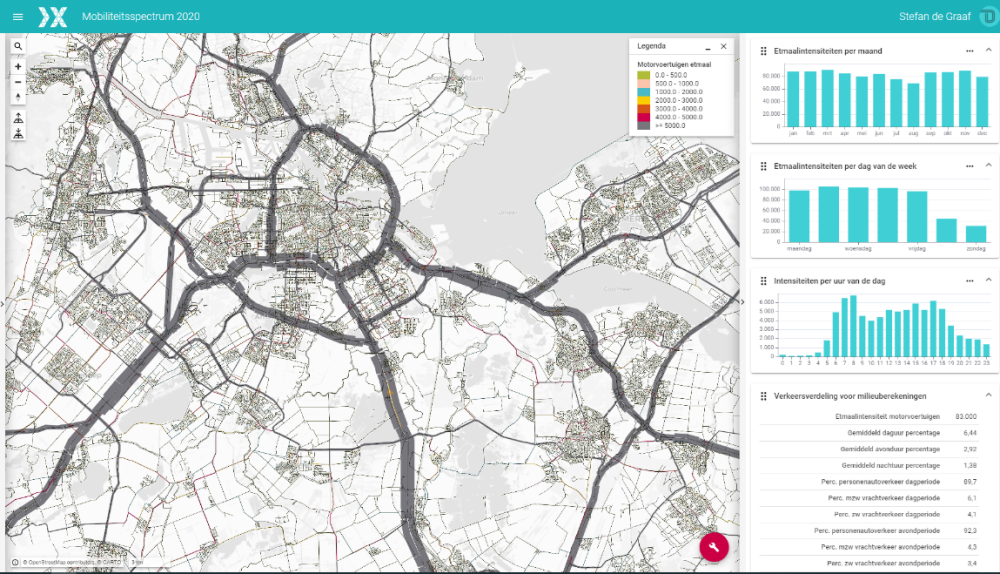Minimize the Legenda panel

[x=708, y=47]
